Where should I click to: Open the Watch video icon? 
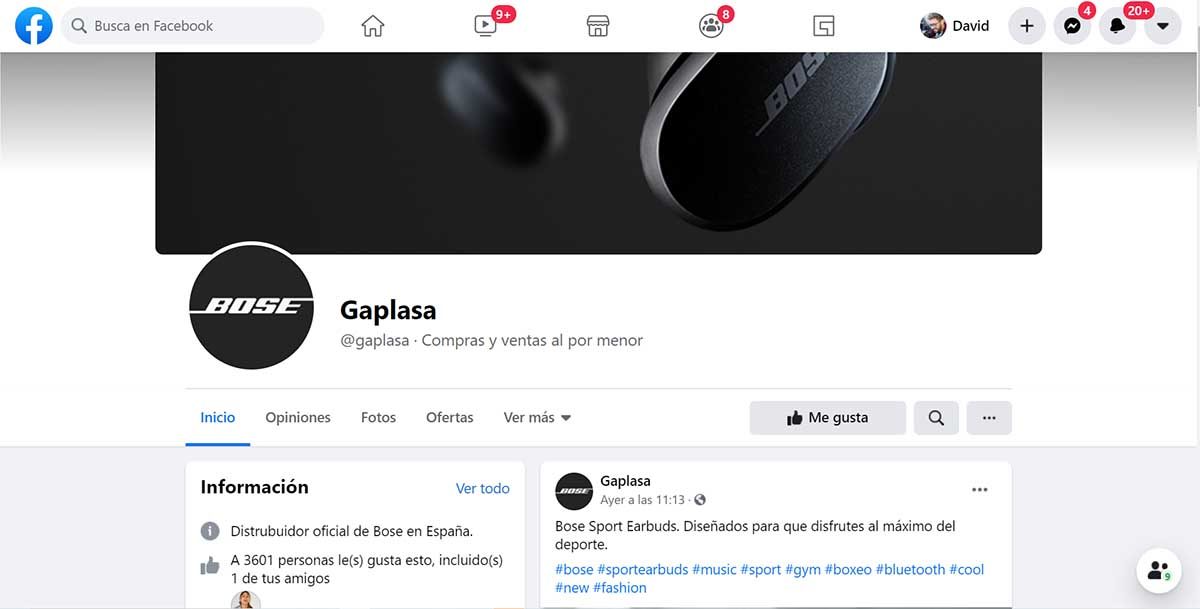tap(485, 26)
